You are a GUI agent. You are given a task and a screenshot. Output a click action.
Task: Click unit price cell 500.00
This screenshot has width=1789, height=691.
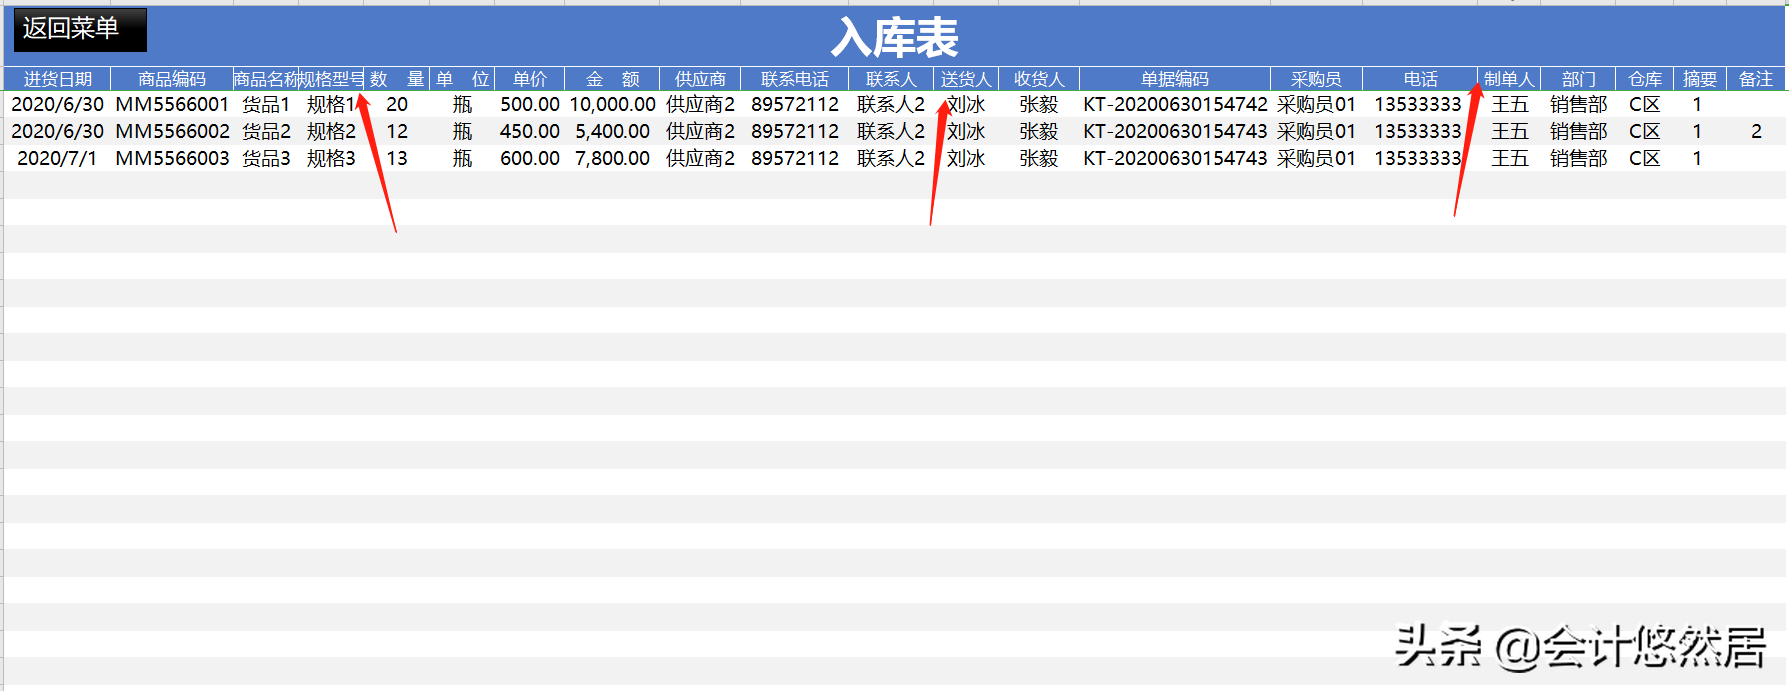[x=530, y=104]
